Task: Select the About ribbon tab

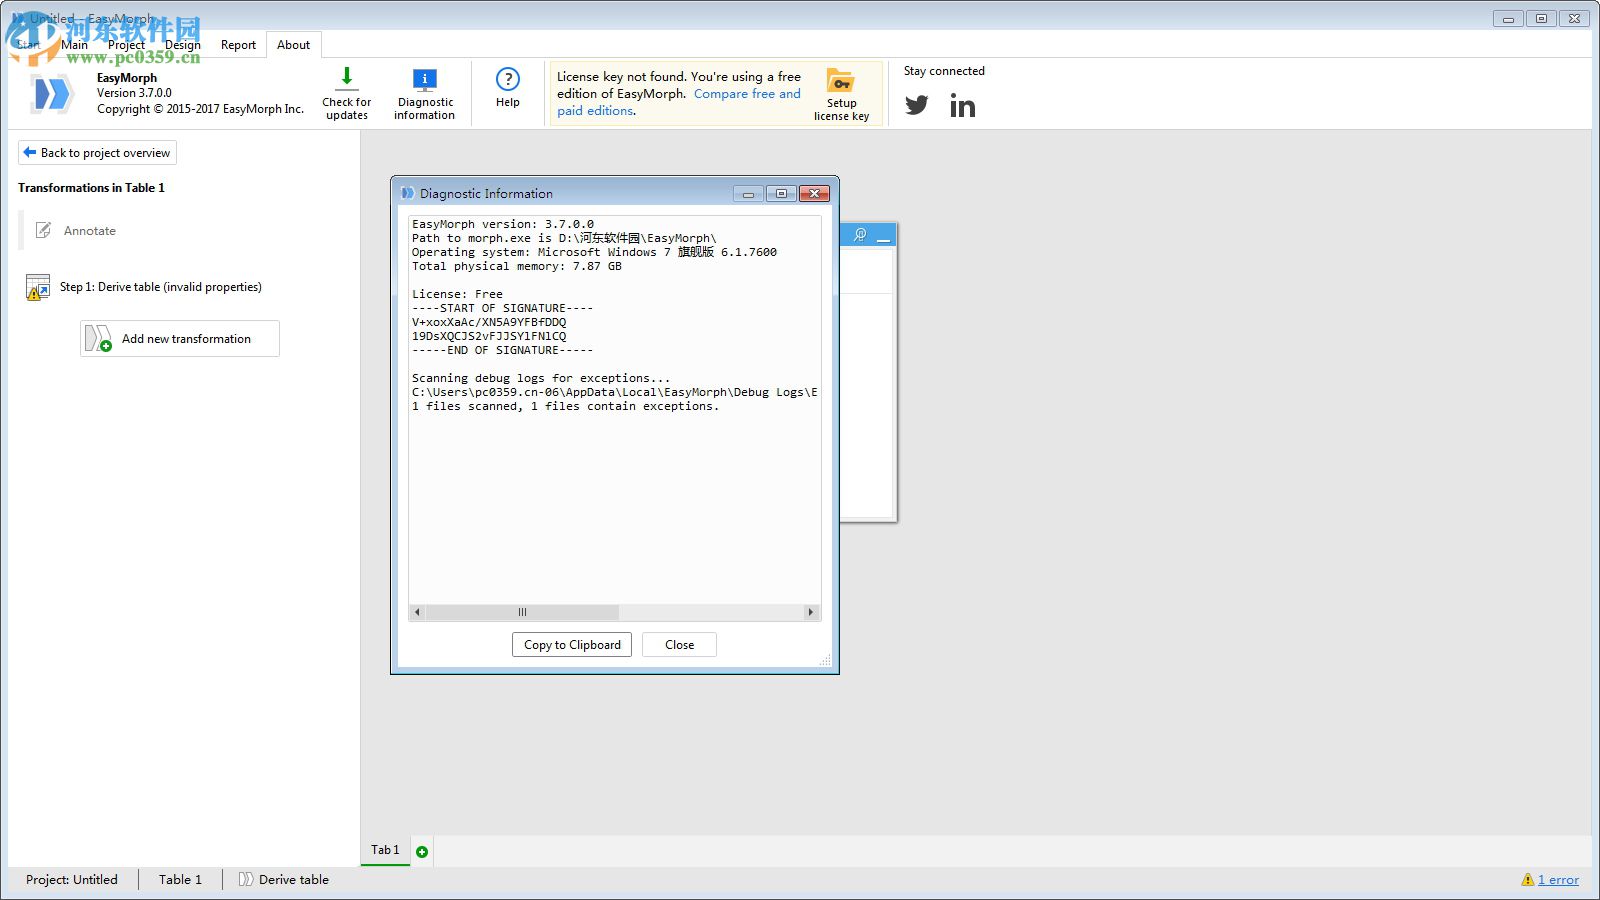Action: pyautogui.click(x=293, y=45)
